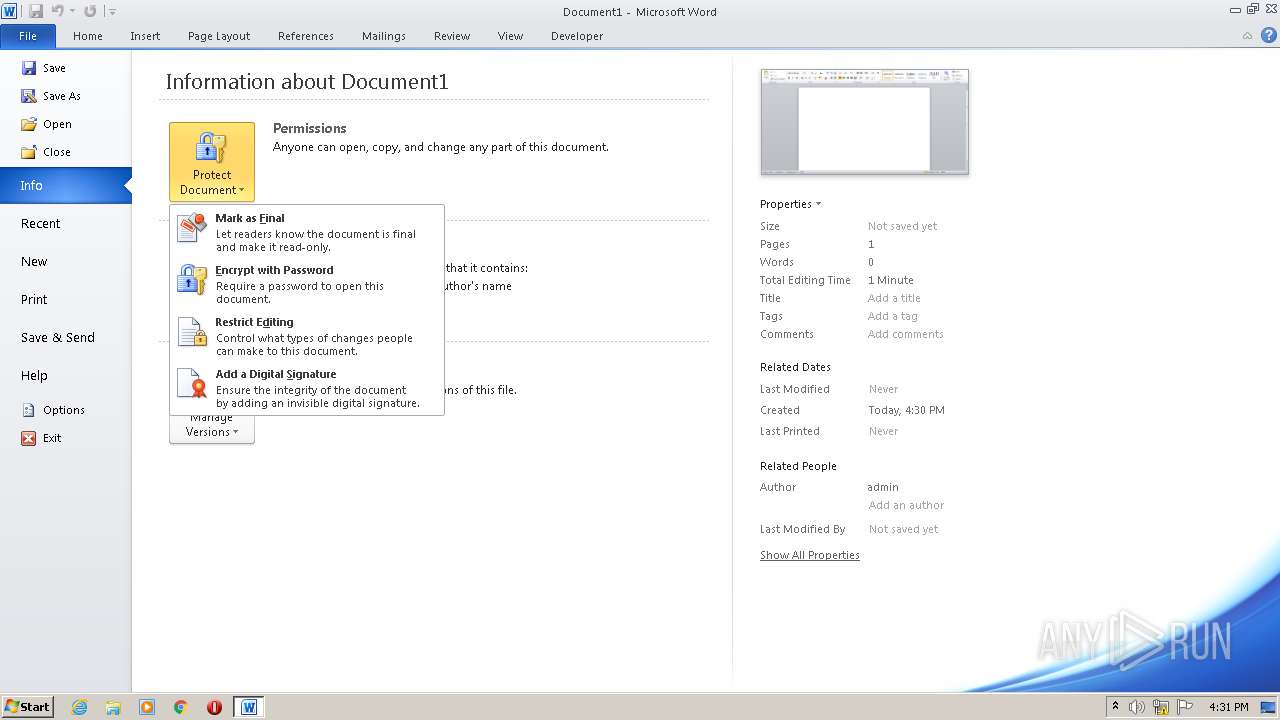This screenshot has width=1280, height=720.
Task: Choose Save As in the sidebar
Action: 51,96
